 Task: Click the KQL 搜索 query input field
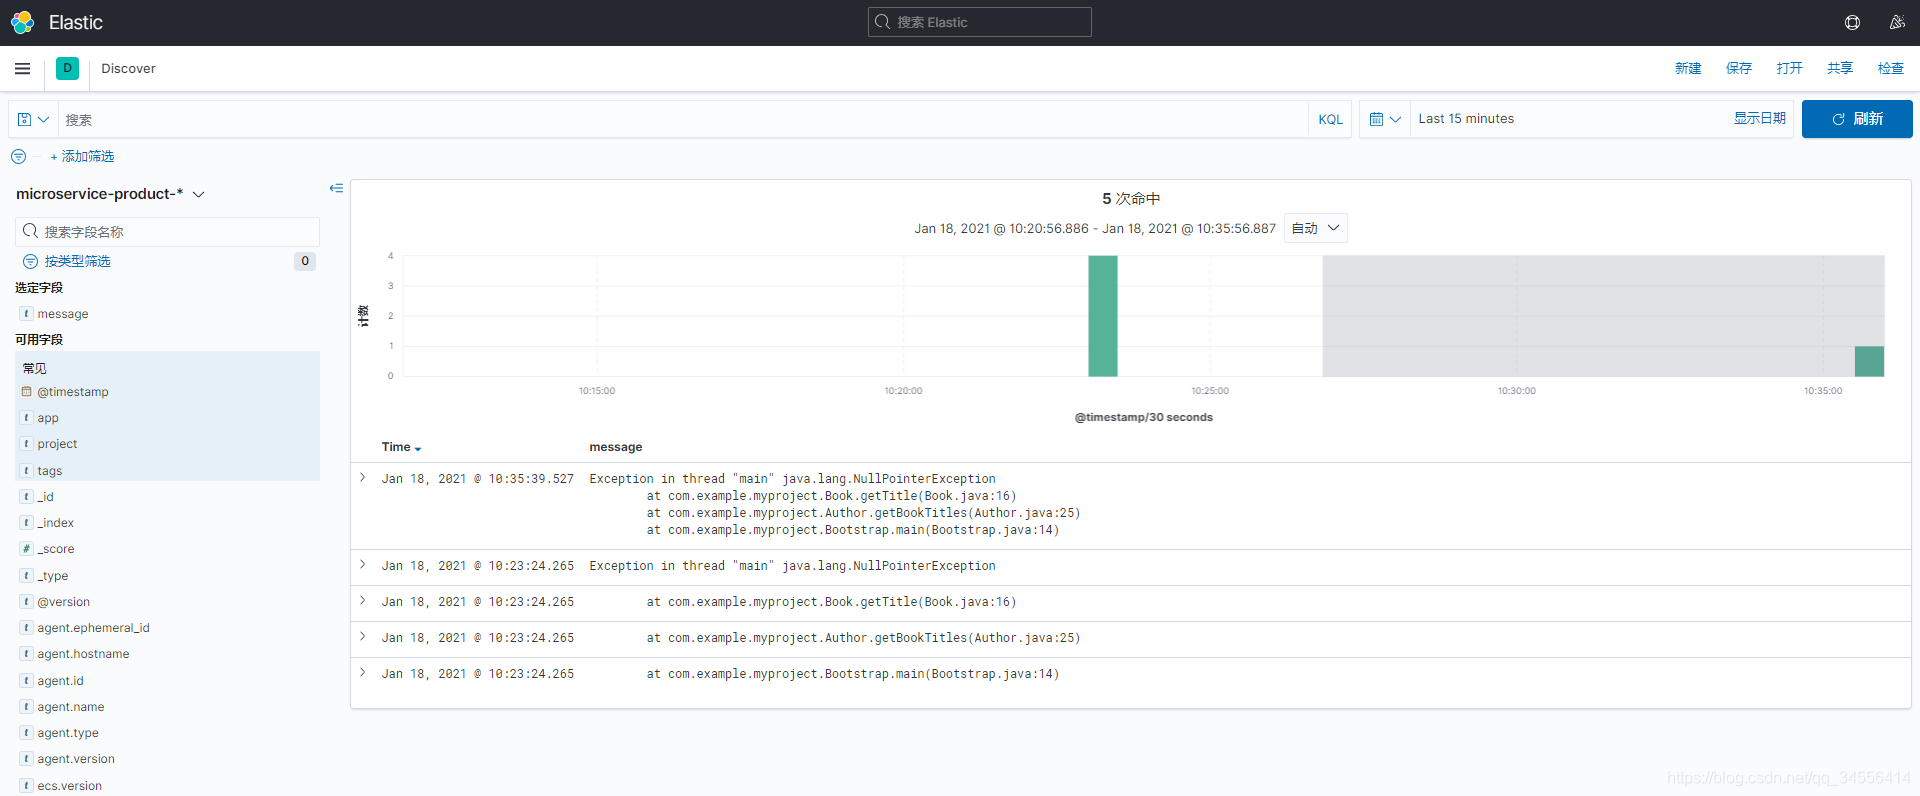click(x=683, y=119)
